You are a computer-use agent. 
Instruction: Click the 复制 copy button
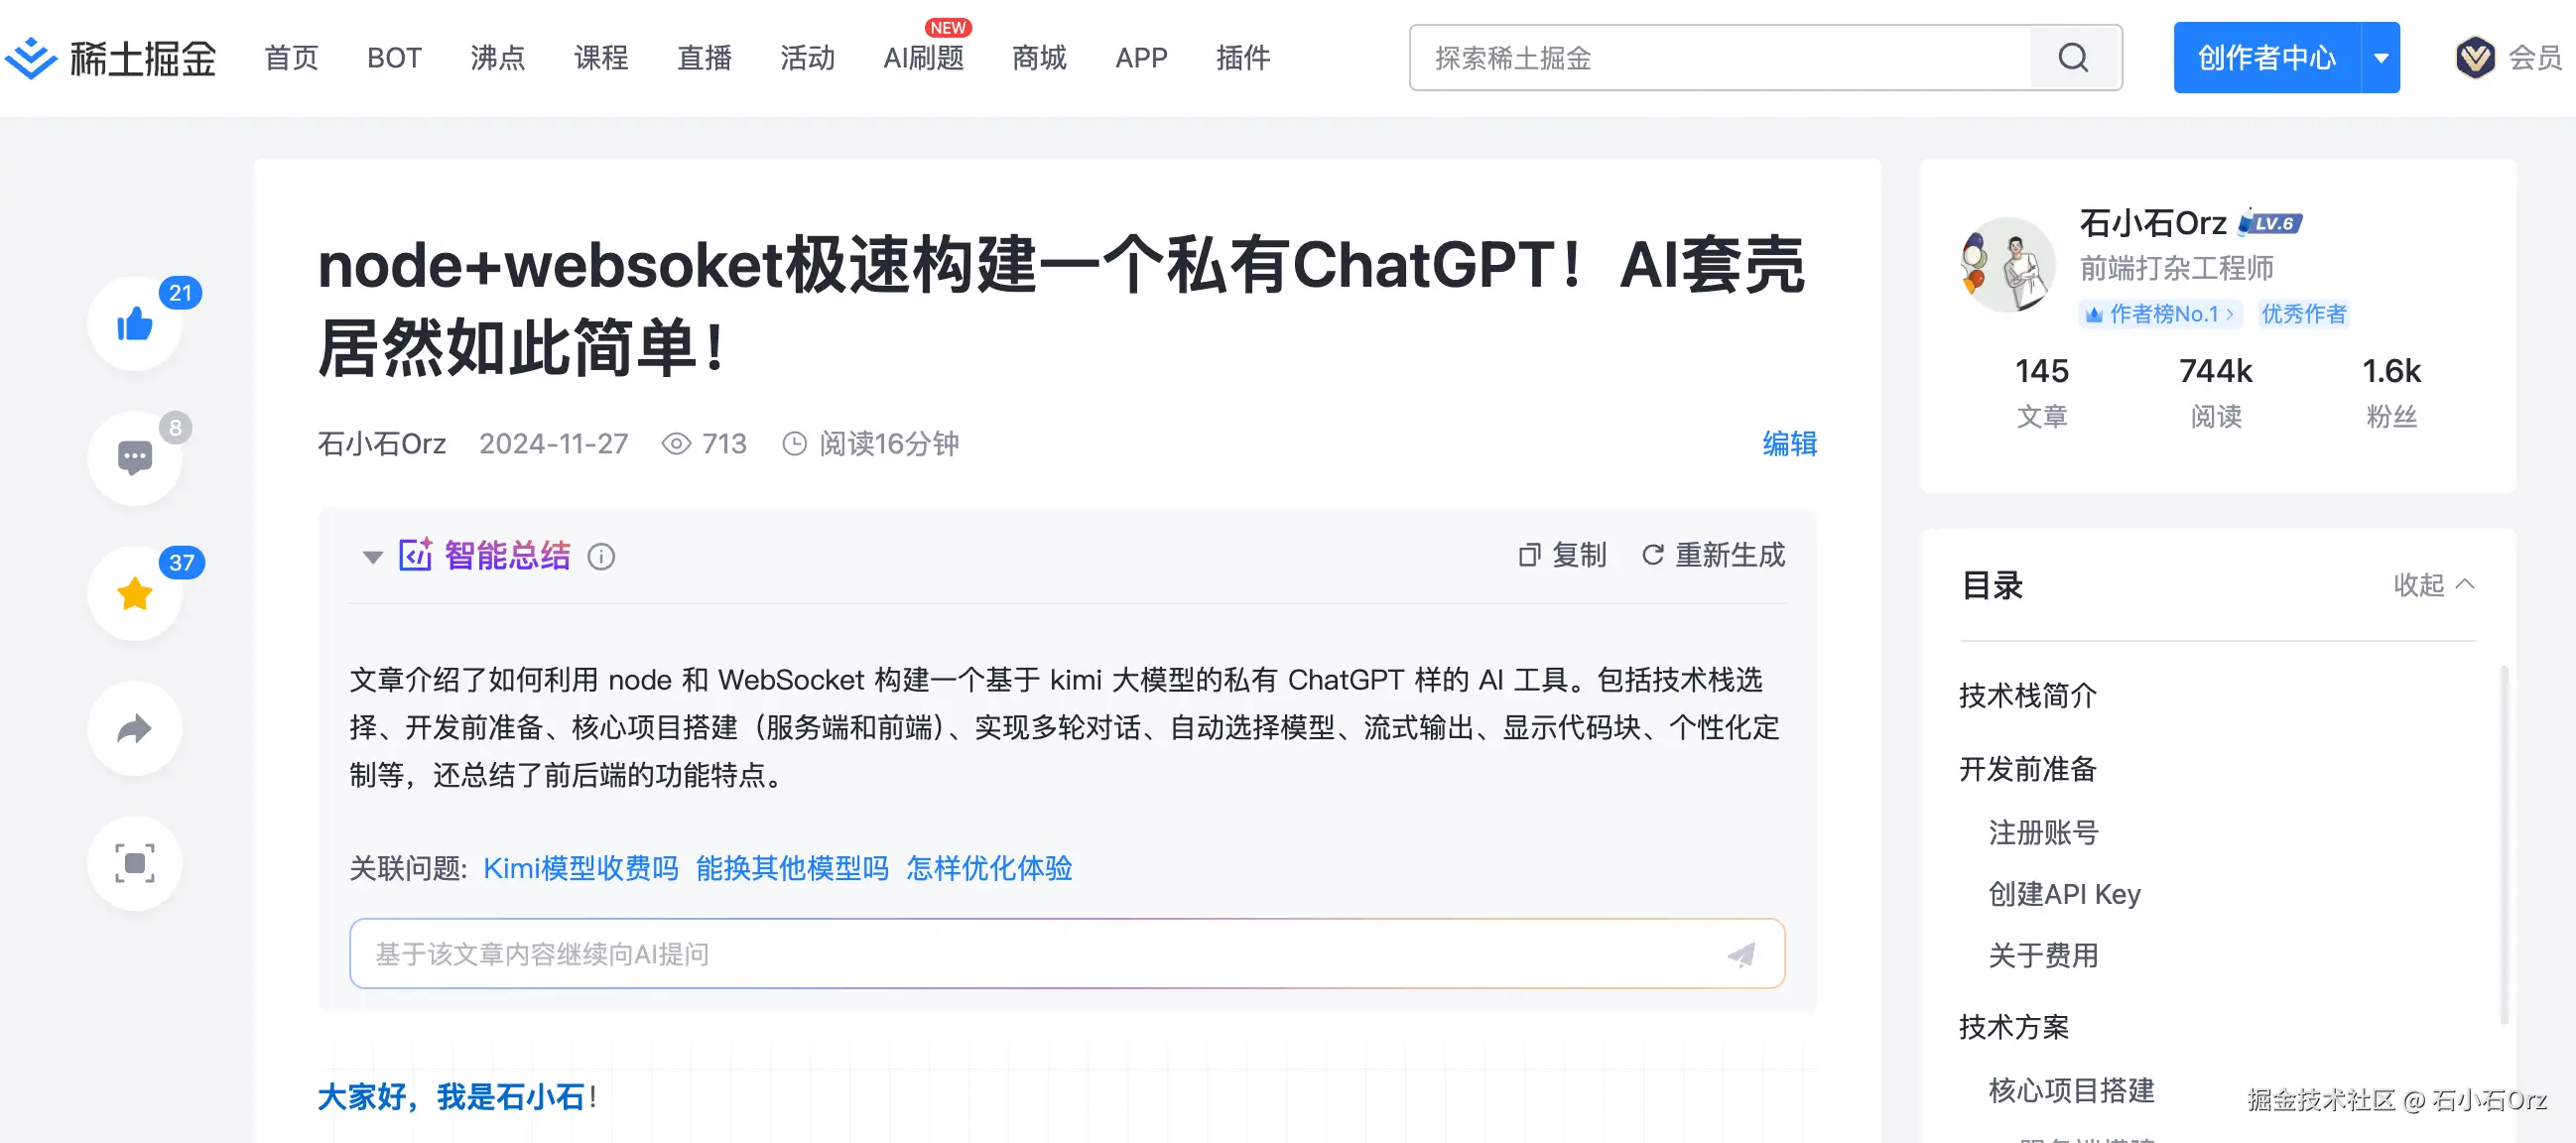1562,555
